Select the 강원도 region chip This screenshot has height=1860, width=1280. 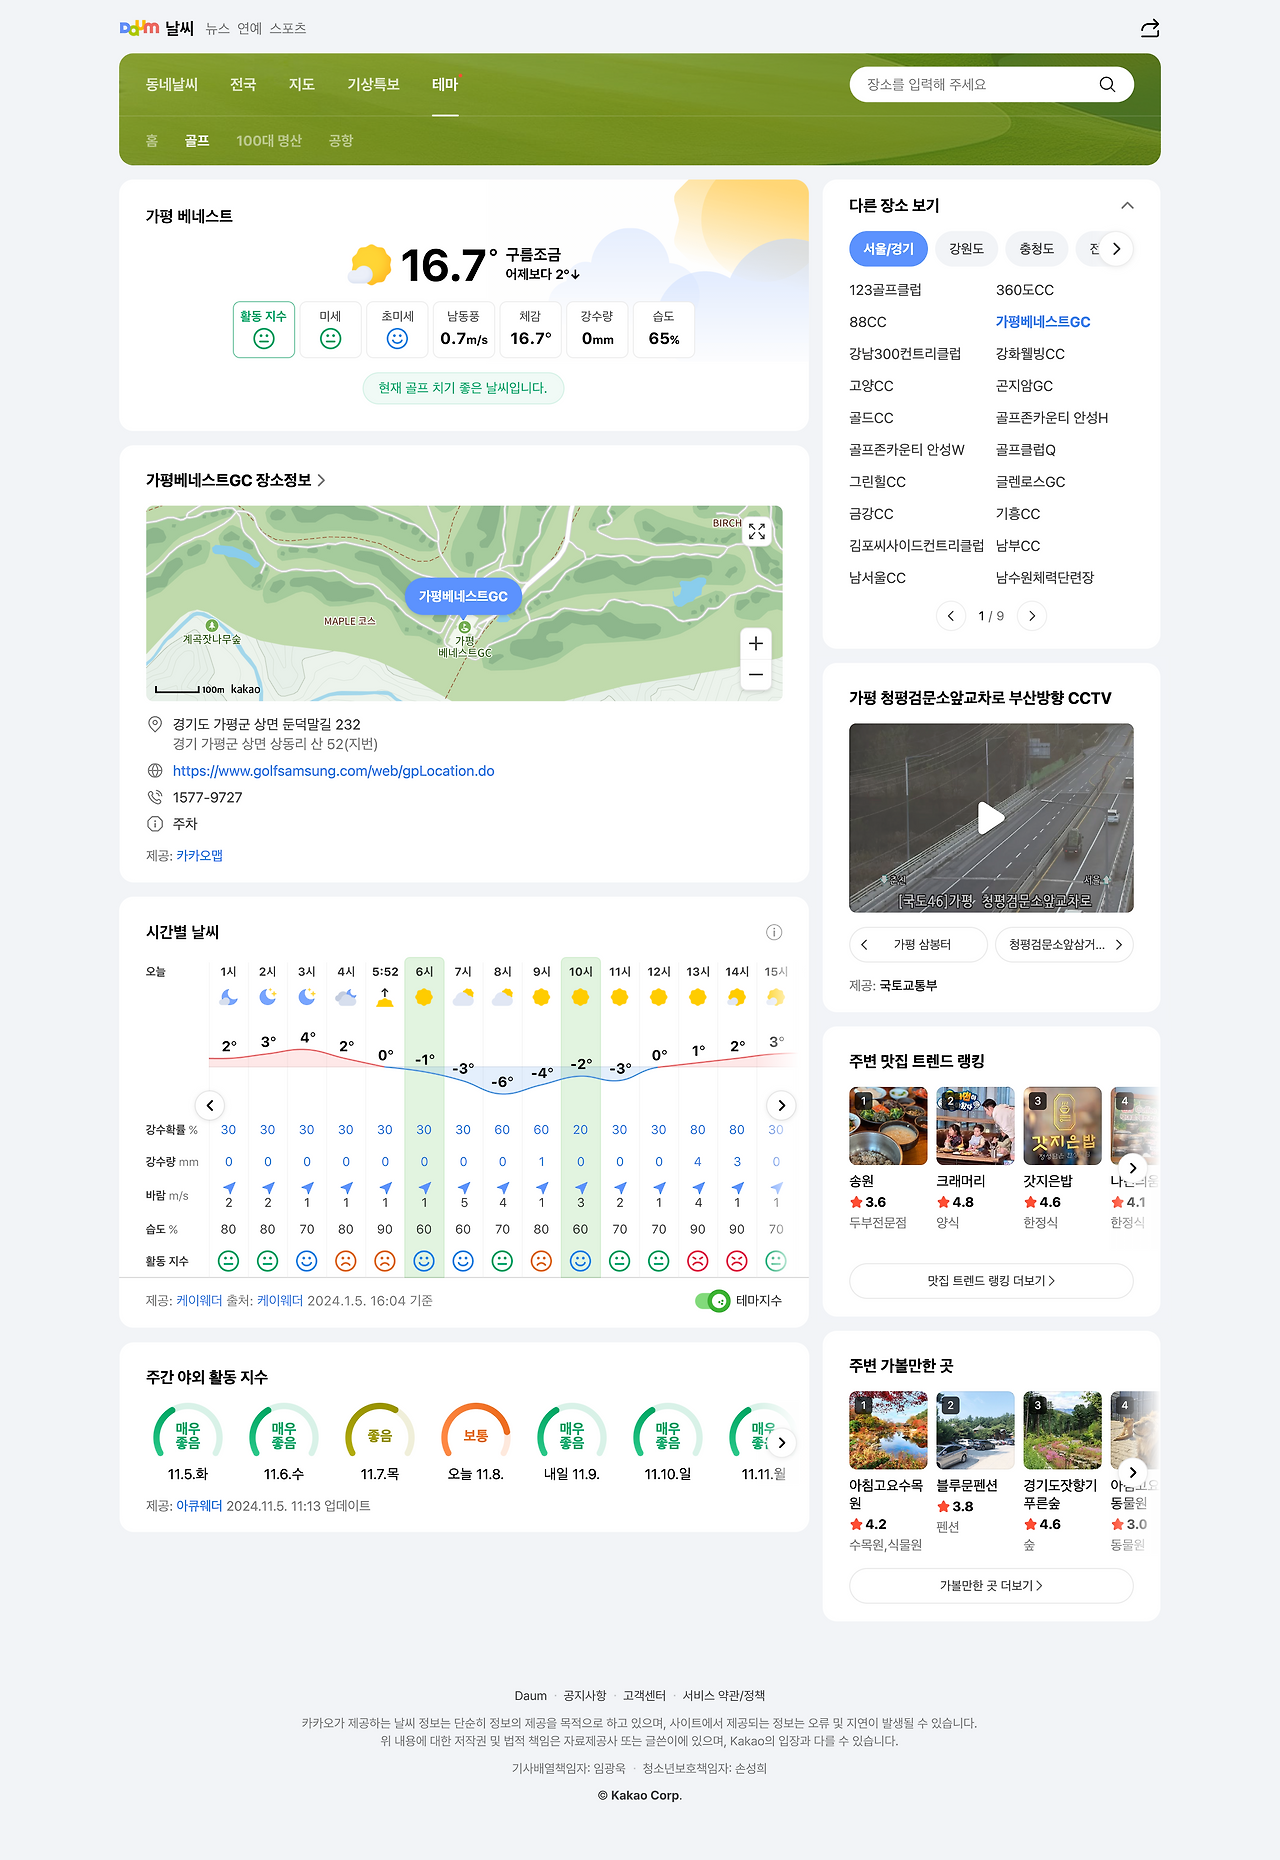point(967,249)
